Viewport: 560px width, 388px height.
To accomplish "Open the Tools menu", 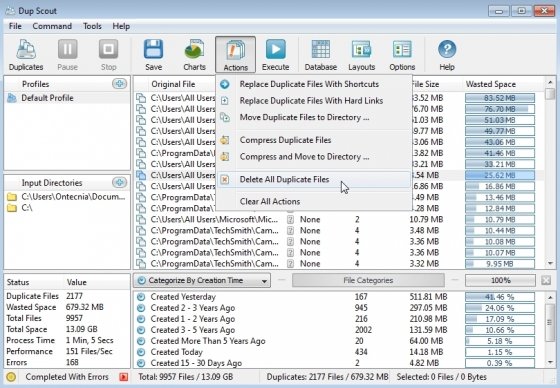I will pyautogui.click(x=92, y=26).
